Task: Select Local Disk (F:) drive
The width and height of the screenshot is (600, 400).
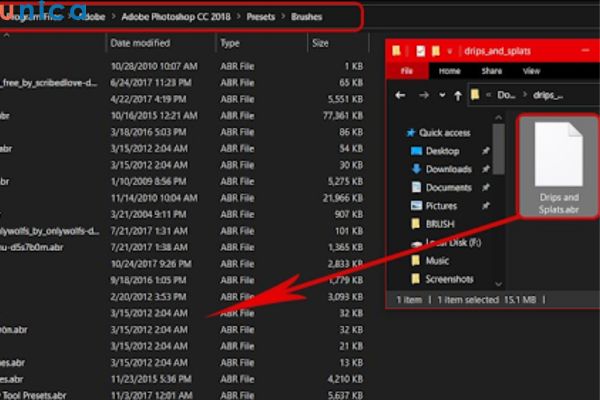Action: (x=448, y=242)
